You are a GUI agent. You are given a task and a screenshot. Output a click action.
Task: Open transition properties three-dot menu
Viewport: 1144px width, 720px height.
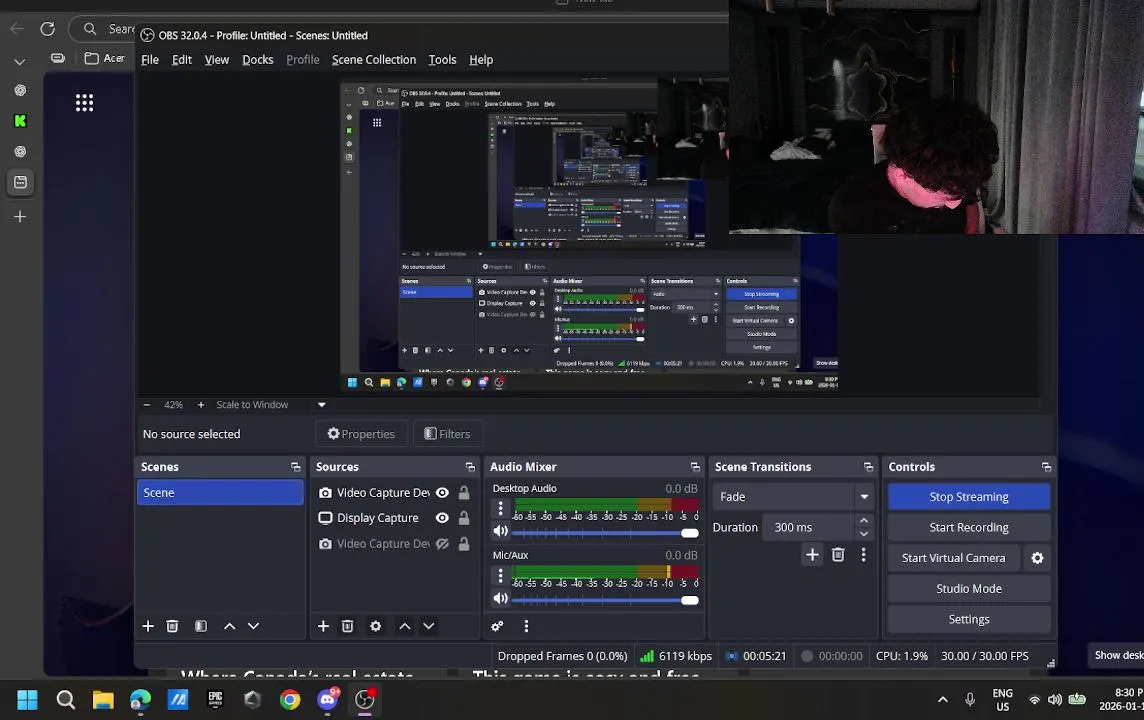point(863,555)
